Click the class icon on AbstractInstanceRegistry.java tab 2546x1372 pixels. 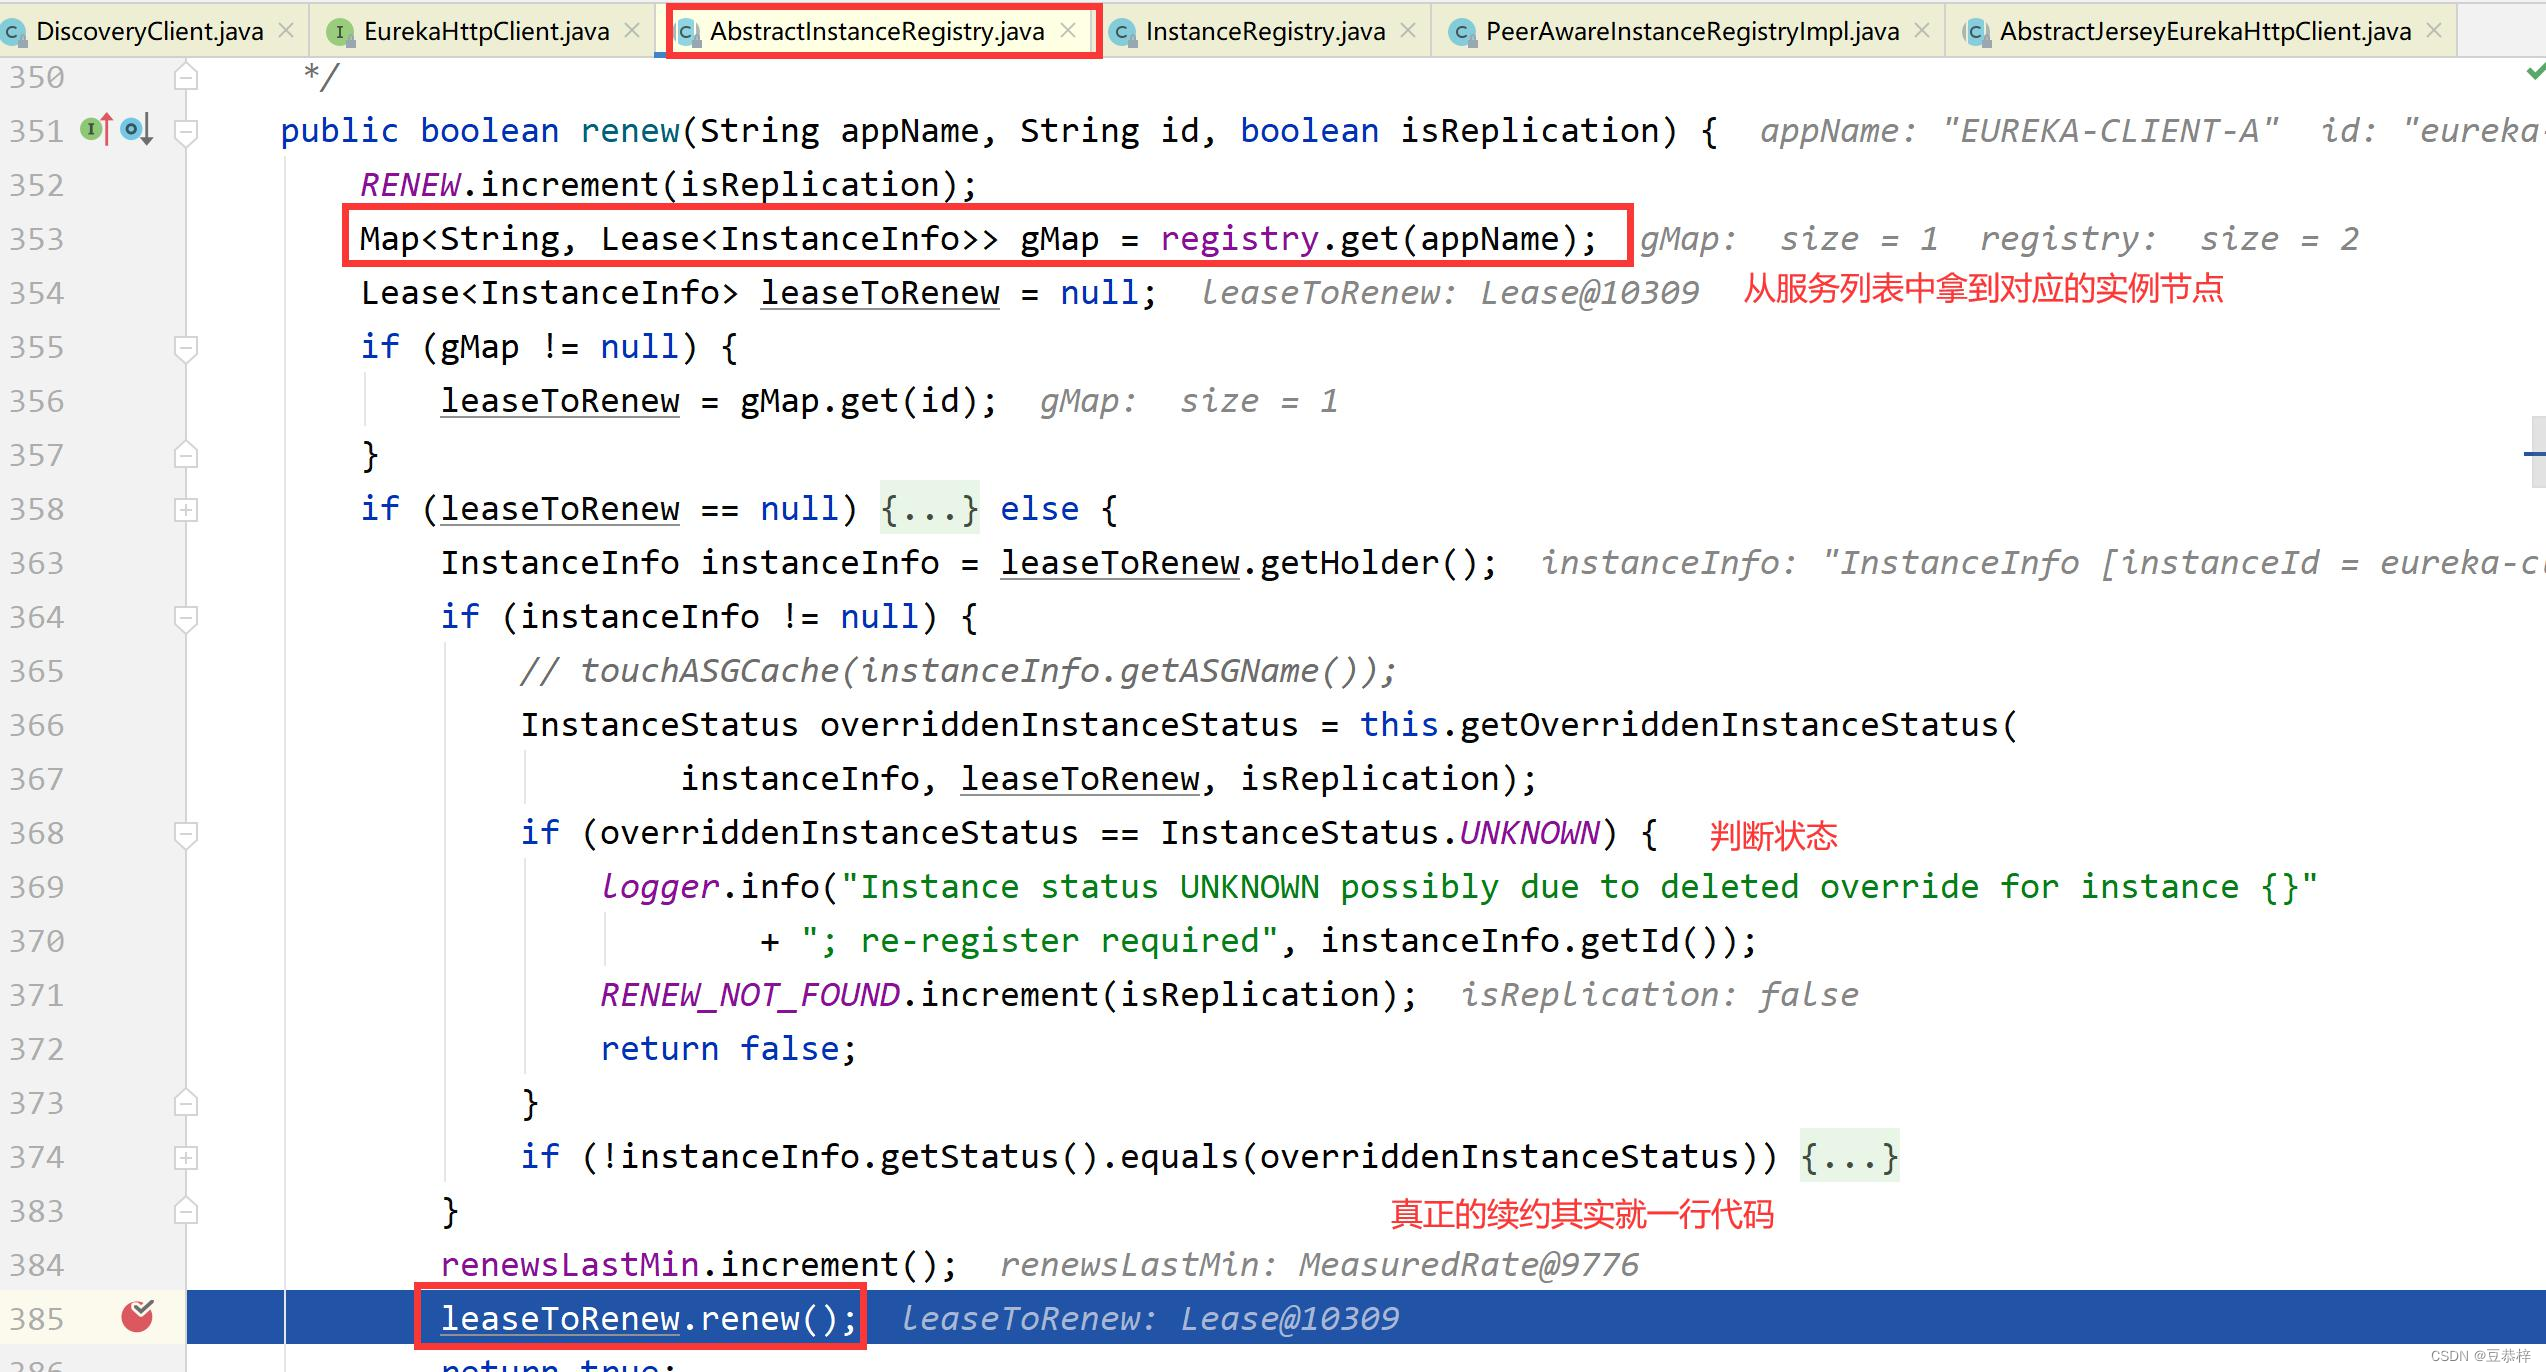687,33
